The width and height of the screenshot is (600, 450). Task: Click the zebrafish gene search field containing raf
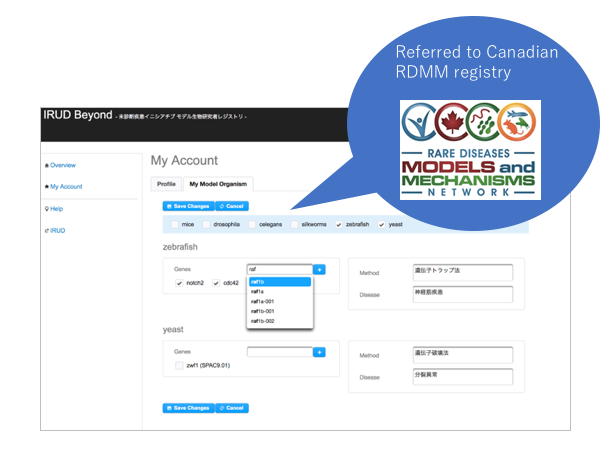280,269
